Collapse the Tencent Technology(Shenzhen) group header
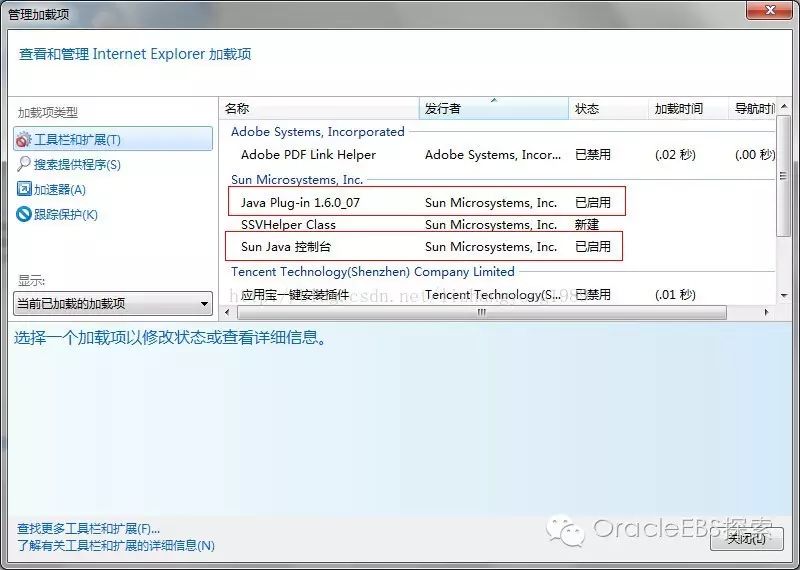 [x=372, y=271]
